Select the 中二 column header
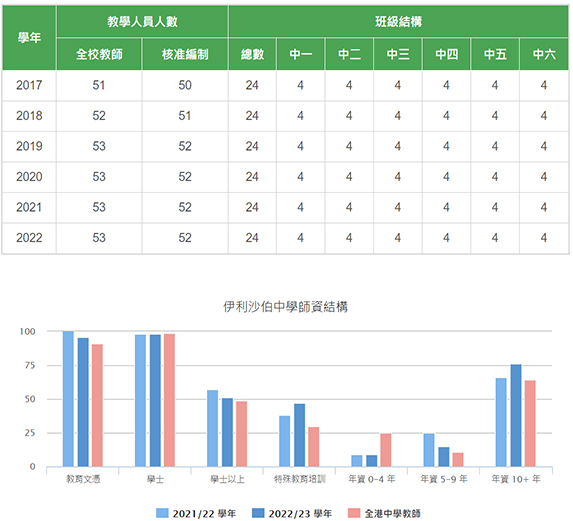 tap(349, 54)
